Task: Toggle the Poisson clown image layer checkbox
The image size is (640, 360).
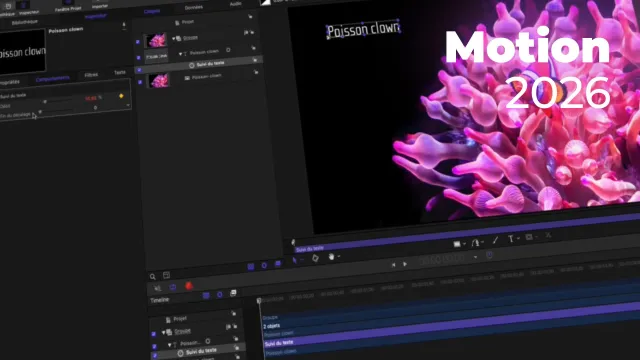Action: [140, 82]
